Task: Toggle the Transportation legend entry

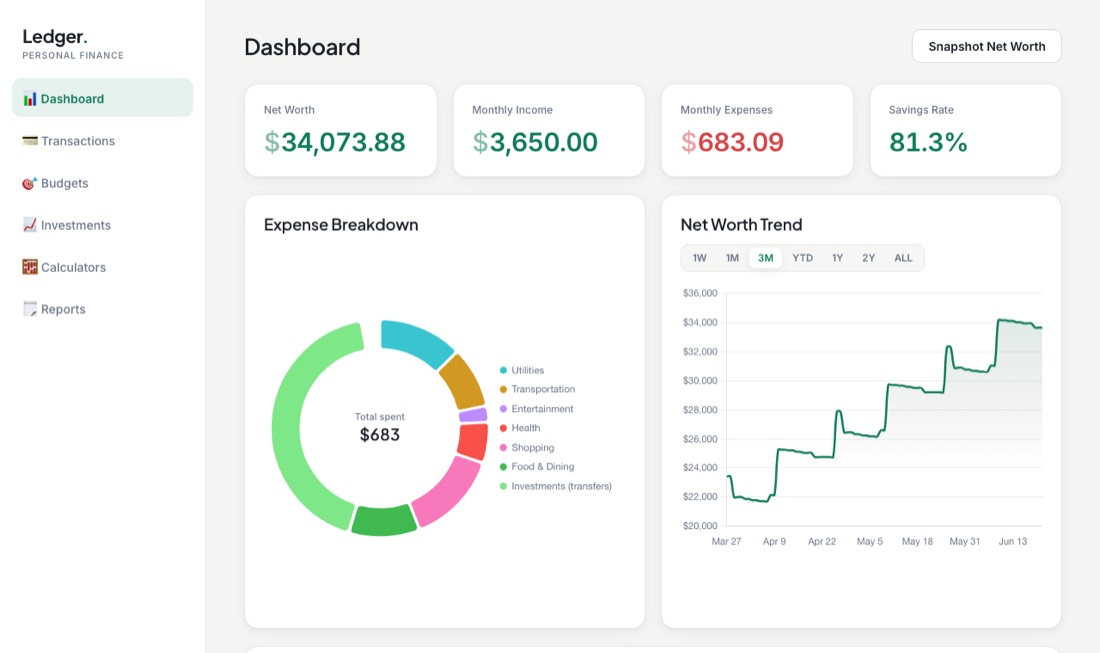Action: [537, 389]
